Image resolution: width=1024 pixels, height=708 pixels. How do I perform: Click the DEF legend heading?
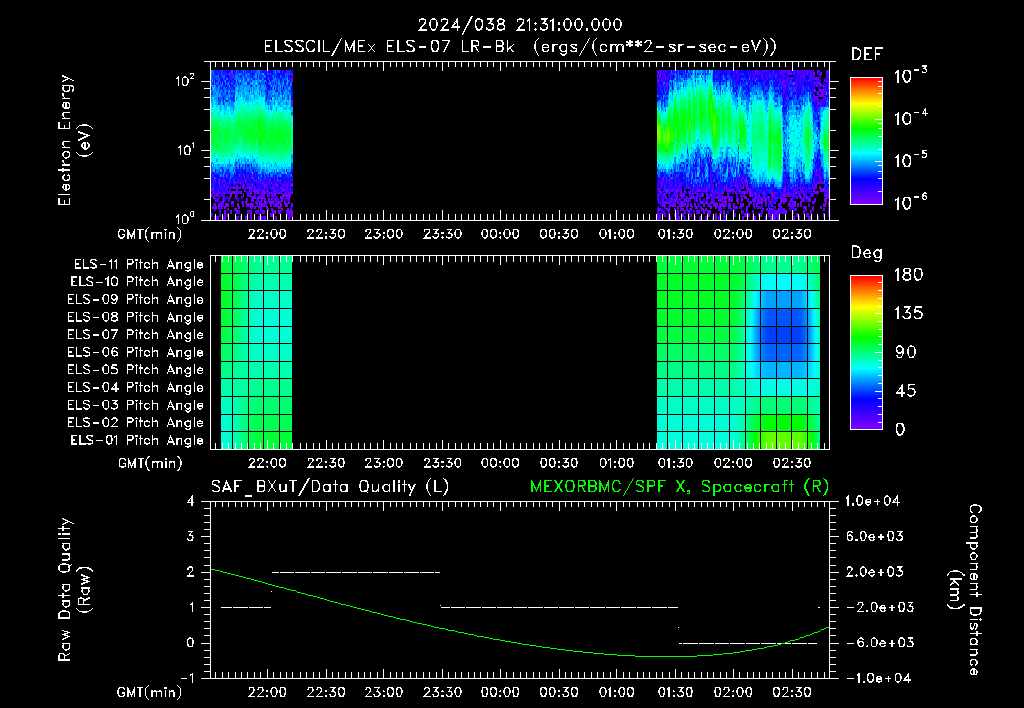coord(867,54)
